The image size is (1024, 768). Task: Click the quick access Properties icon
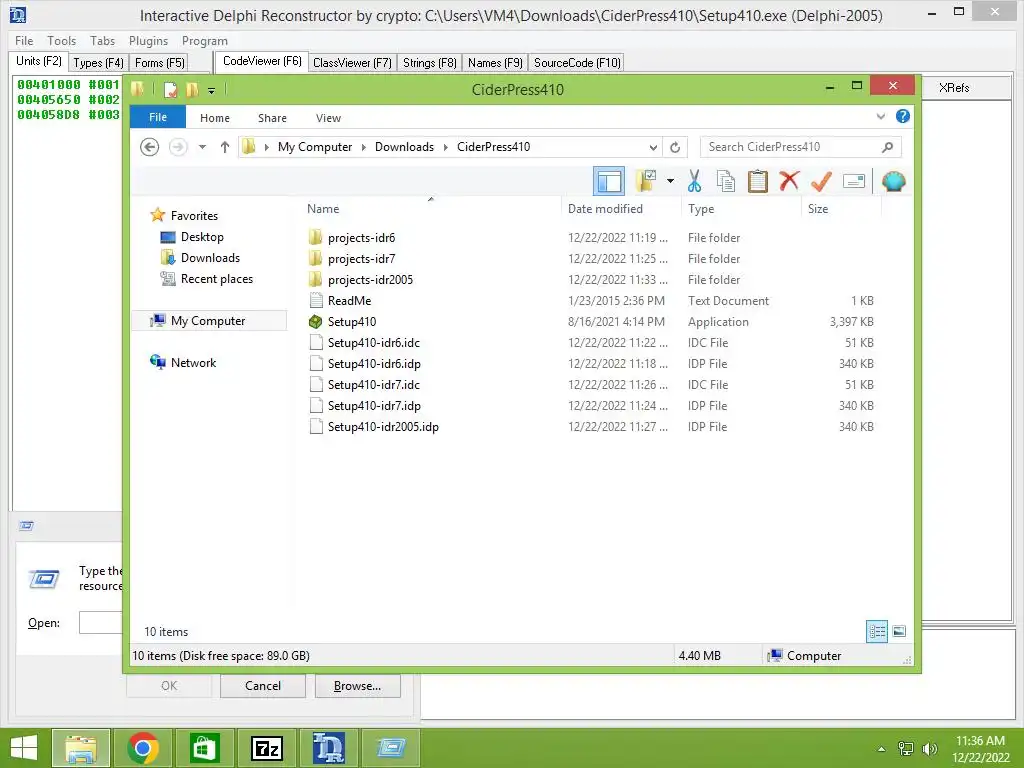(x=170, y=89)
